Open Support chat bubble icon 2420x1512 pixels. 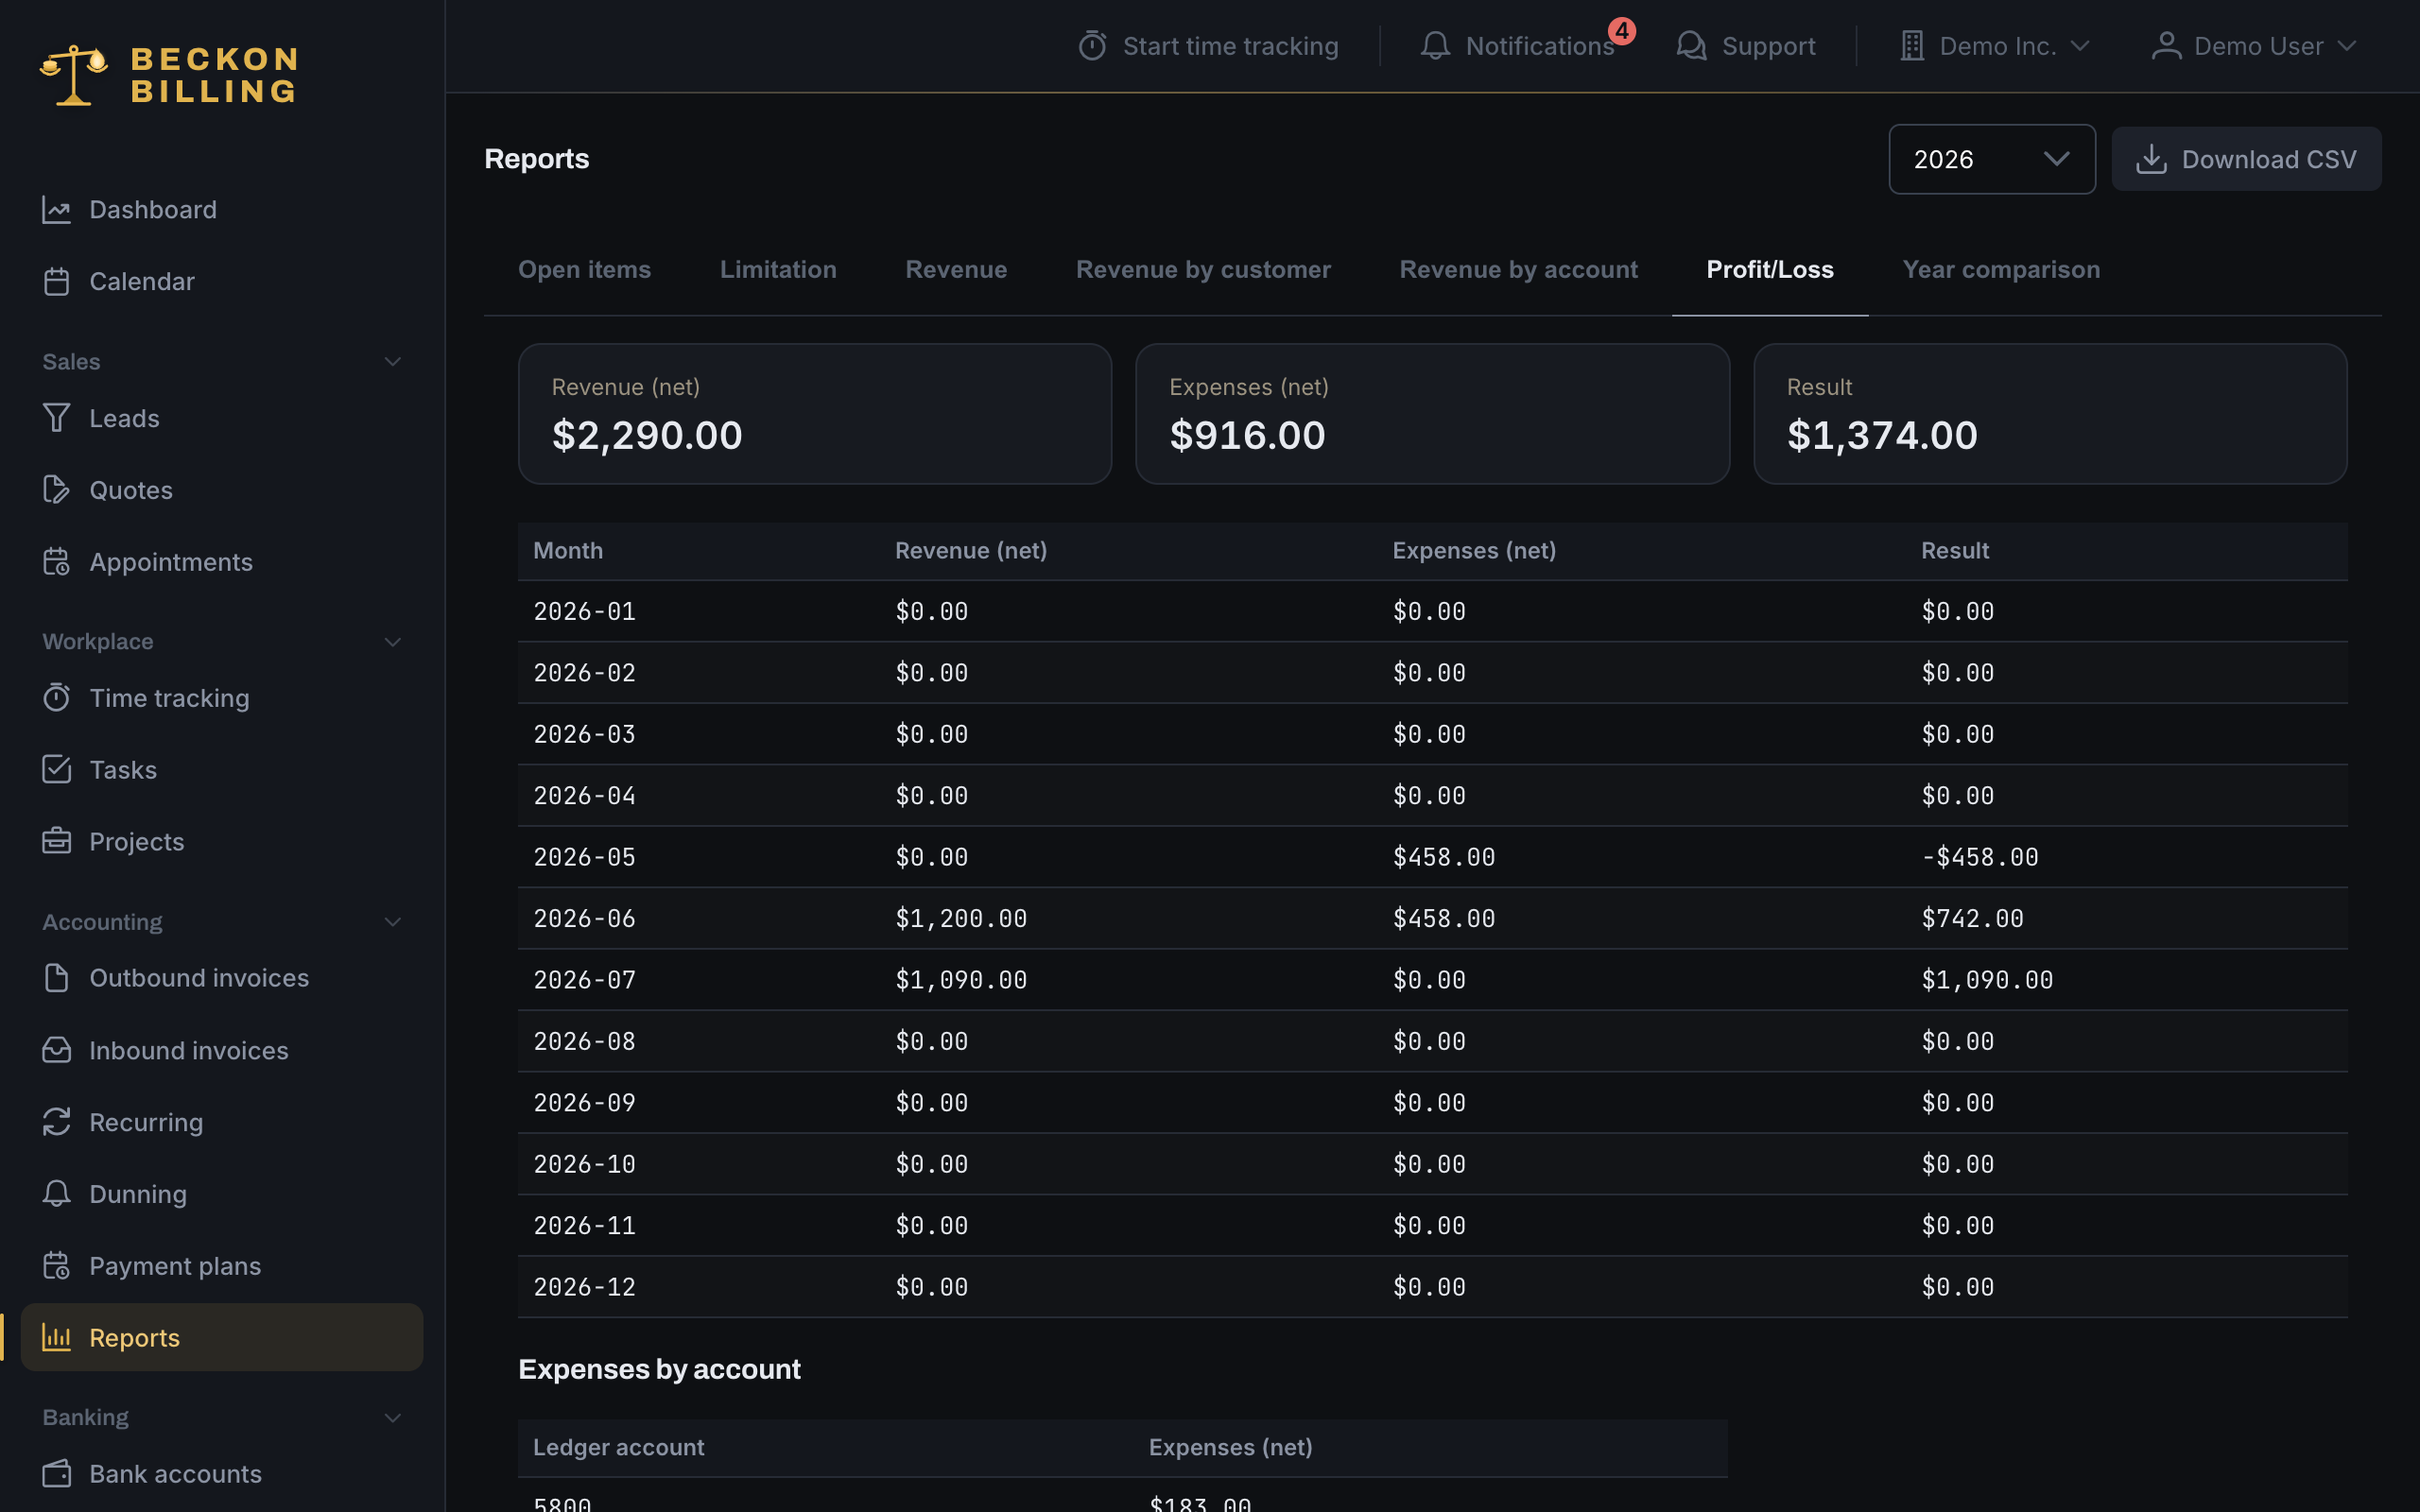1691,46
